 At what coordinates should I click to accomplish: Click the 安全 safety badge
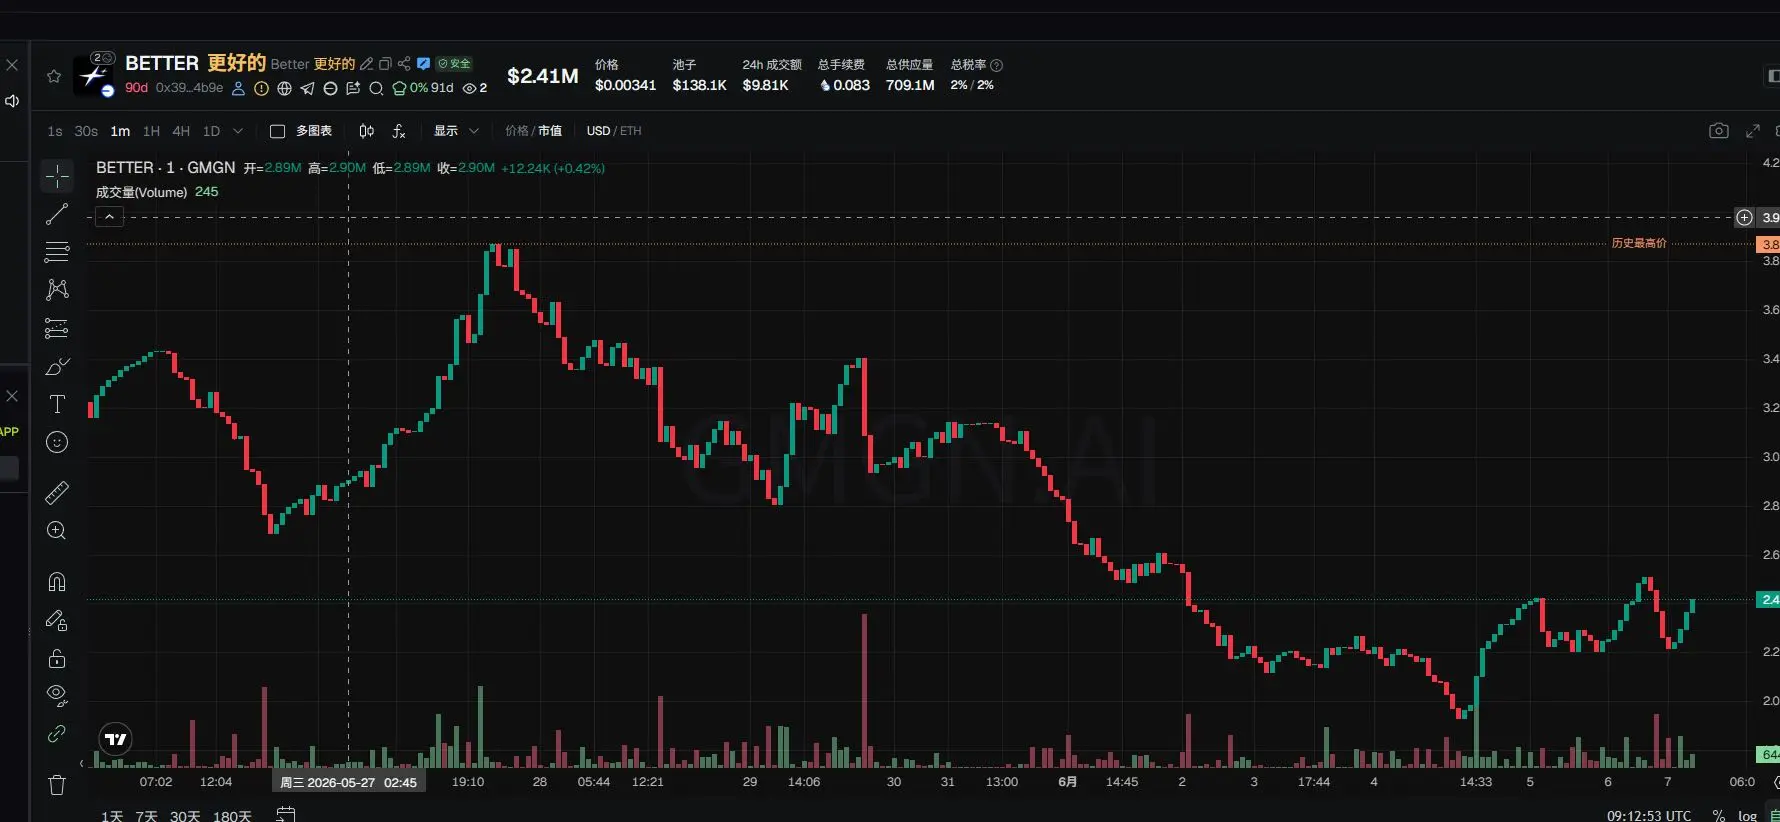pos(455,64)
